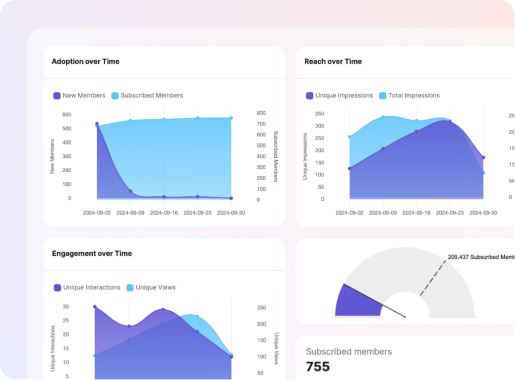515x380 pixels.
Task: Toggle Unique Interactions legend item
Action: [87, 287]
